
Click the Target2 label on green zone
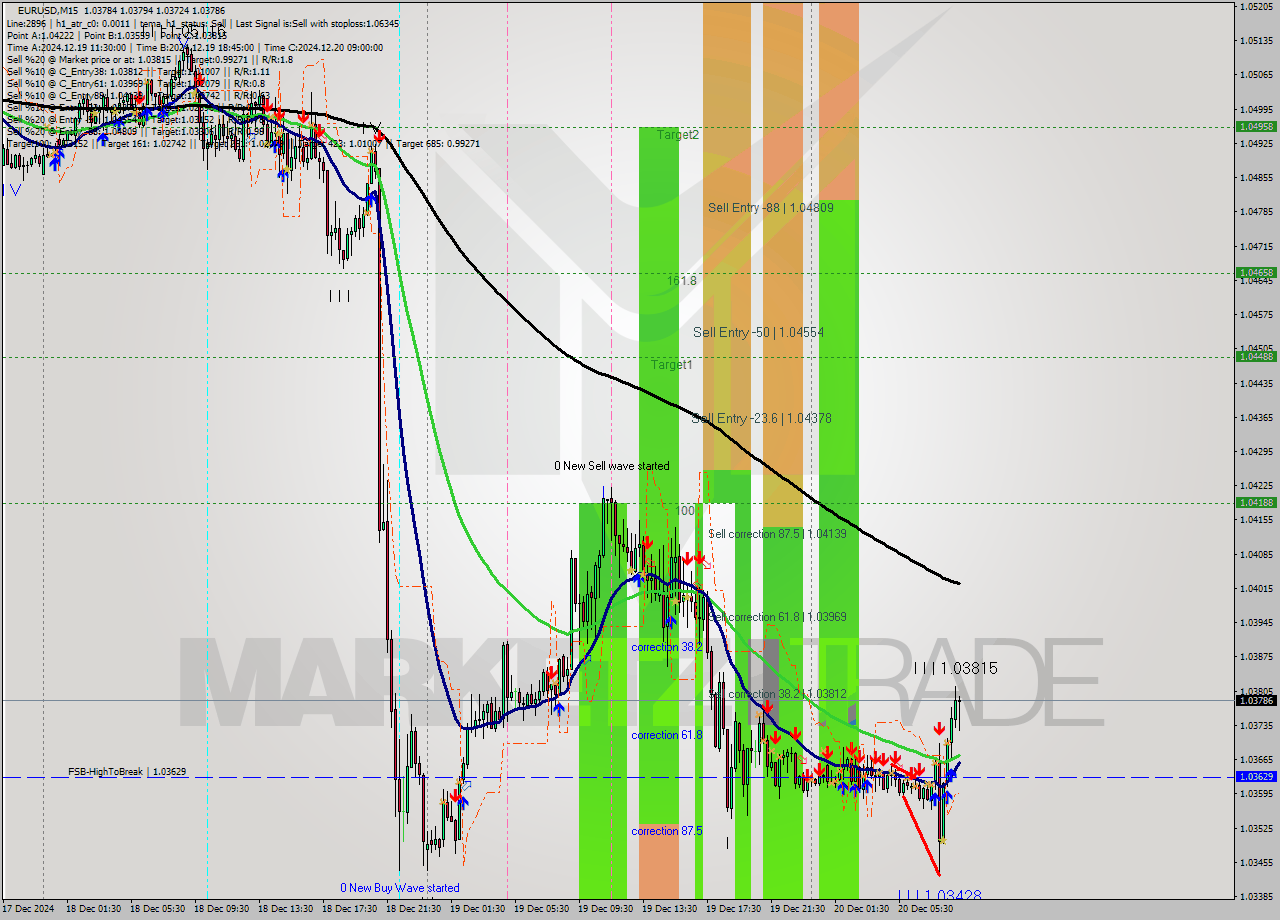click(678, 135)
